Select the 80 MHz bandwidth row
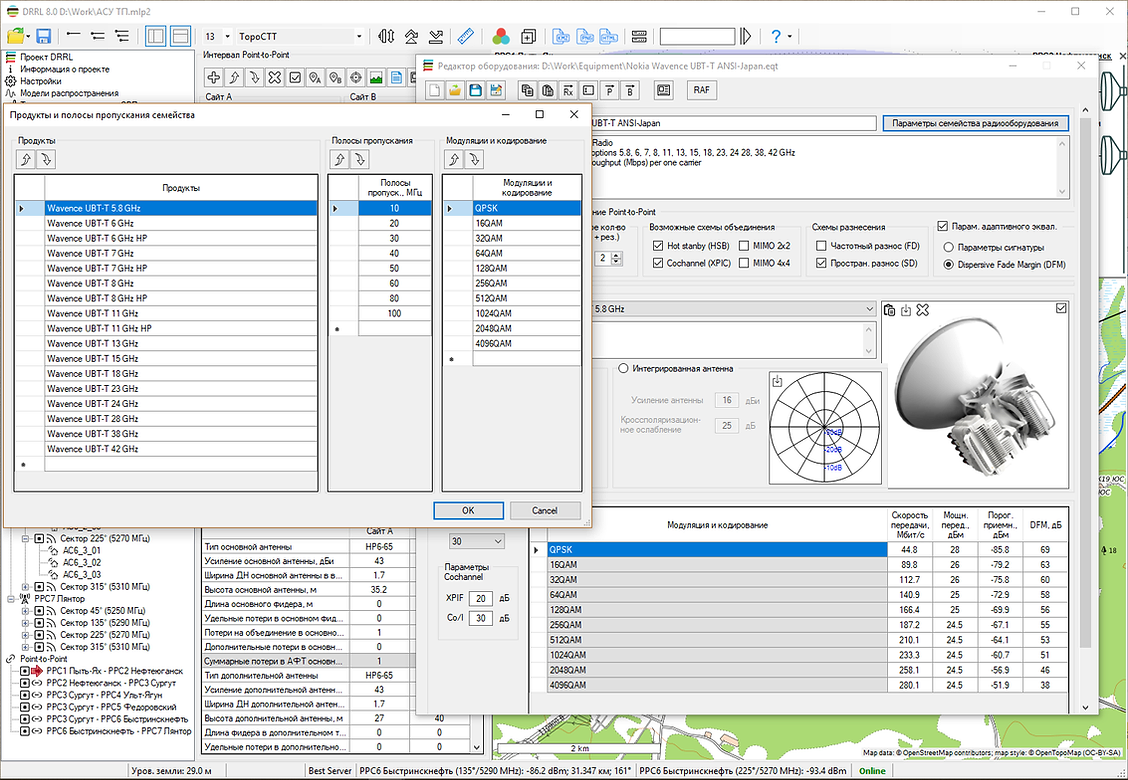Viewport: 1128px width, 780px height. click(x=394, y=298)
